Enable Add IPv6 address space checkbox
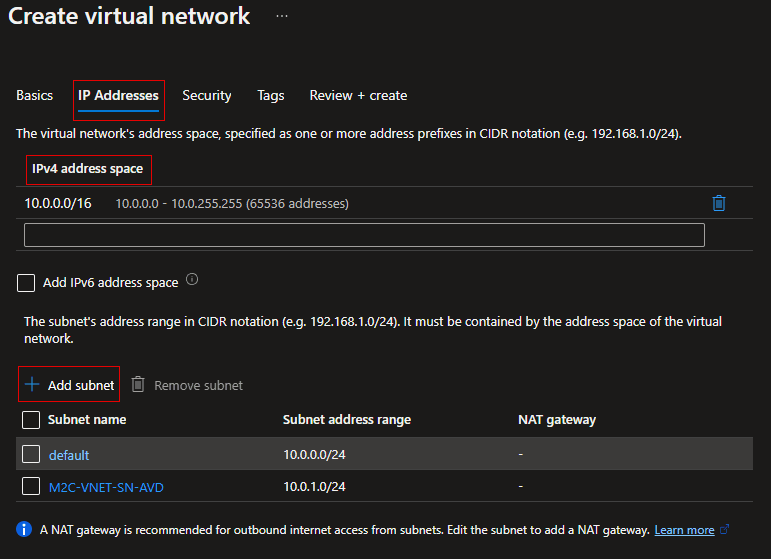Image resolution: width=771 pixels, height=559 pixels. 26,283
